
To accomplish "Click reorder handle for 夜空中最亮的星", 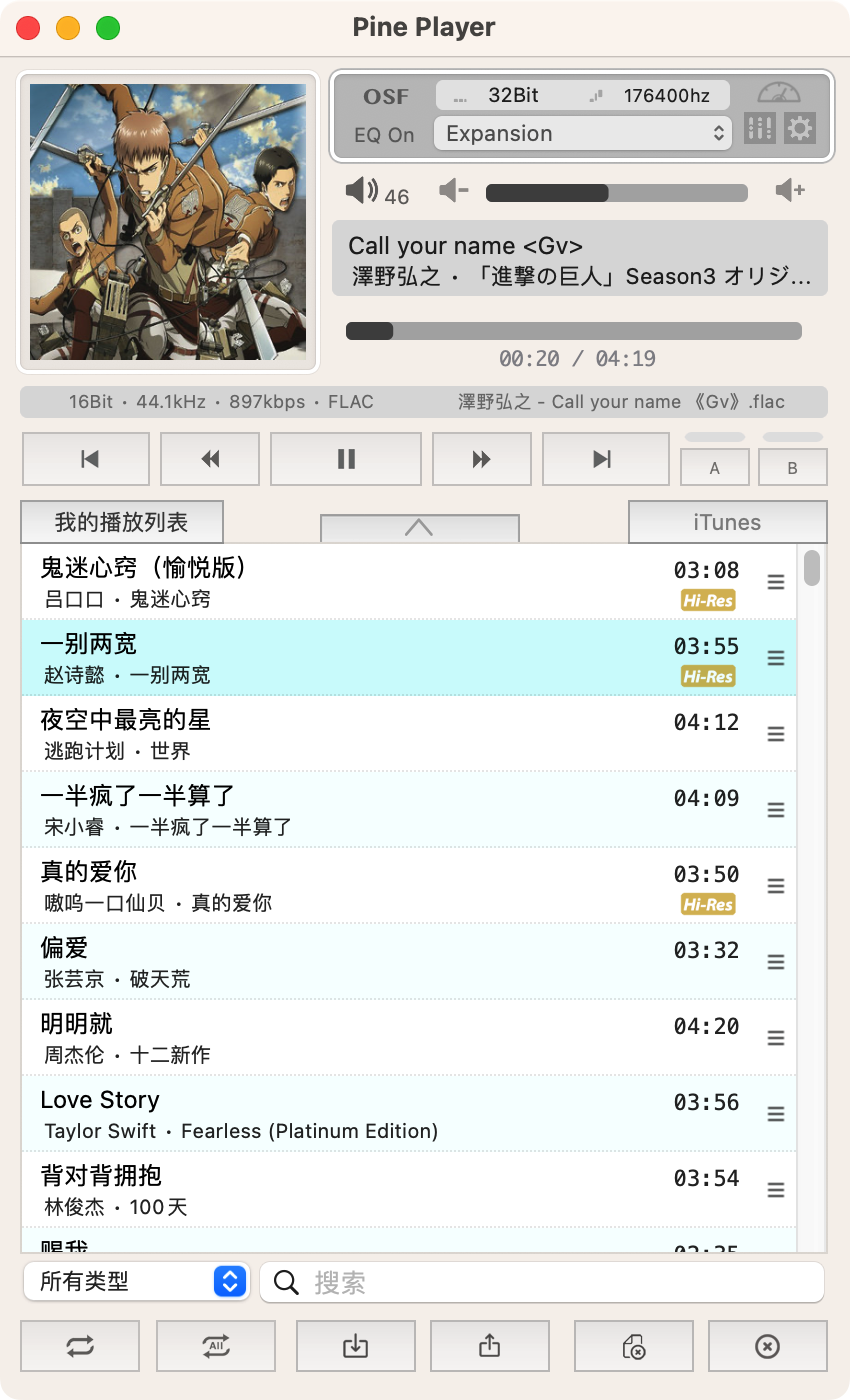I will [776, 734].
